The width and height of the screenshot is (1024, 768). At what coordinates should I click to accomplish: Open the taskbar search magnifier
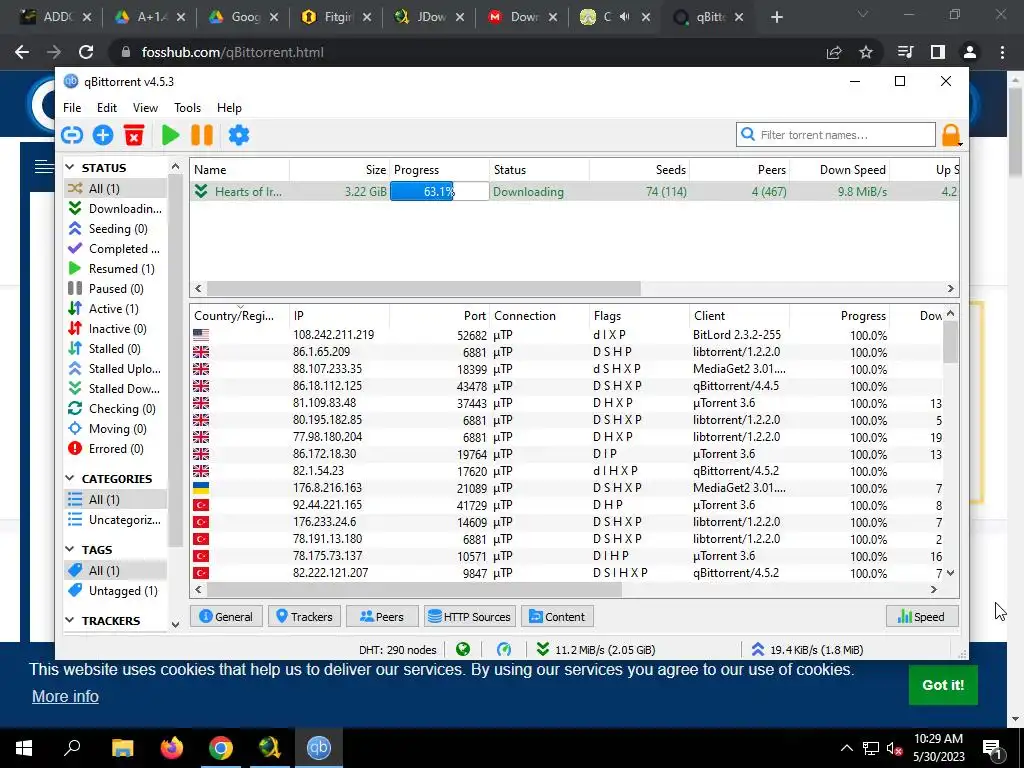point(72,748)
